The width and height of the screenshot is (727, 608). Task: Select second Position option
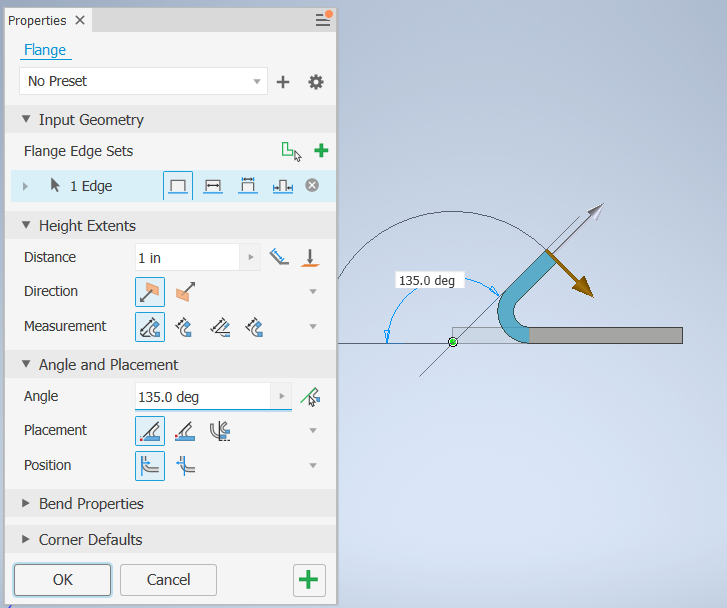(x=185, y=466)
